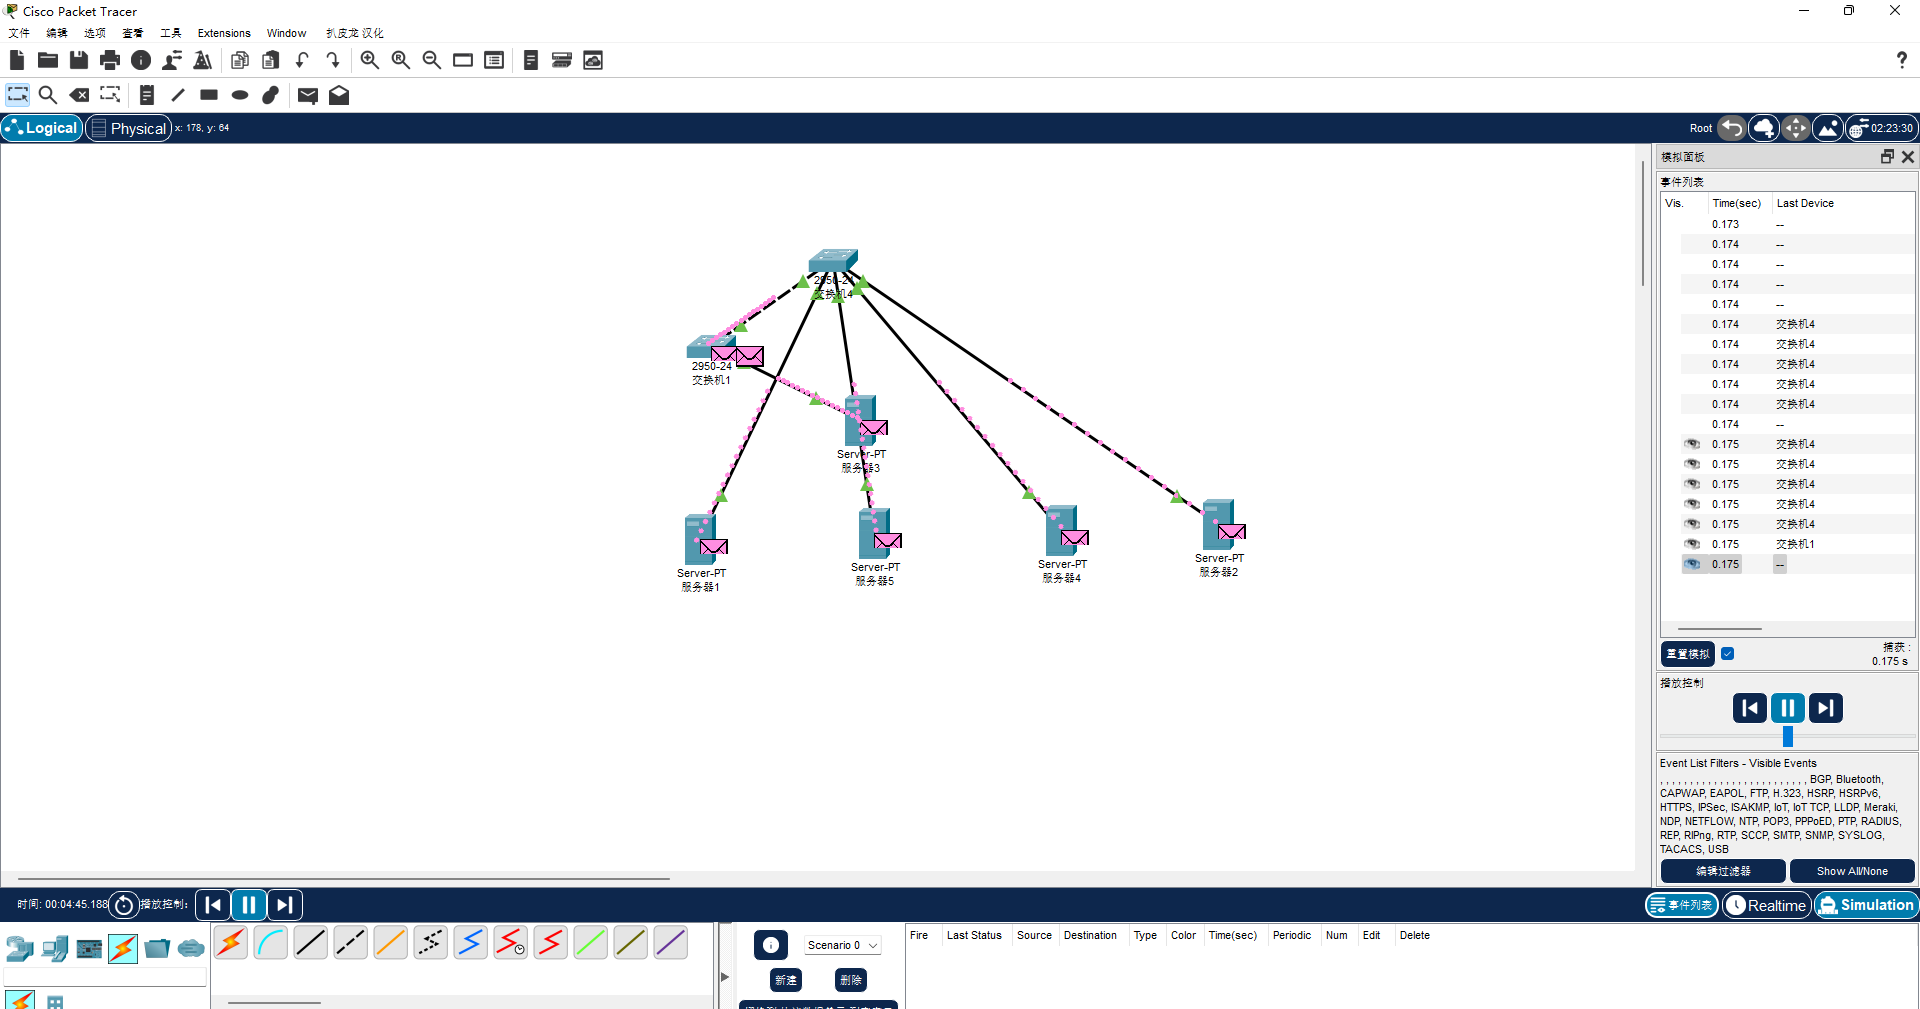Select the copper cross-over dashed cable
This screenshot has height=1009, width=1920.
351,943
